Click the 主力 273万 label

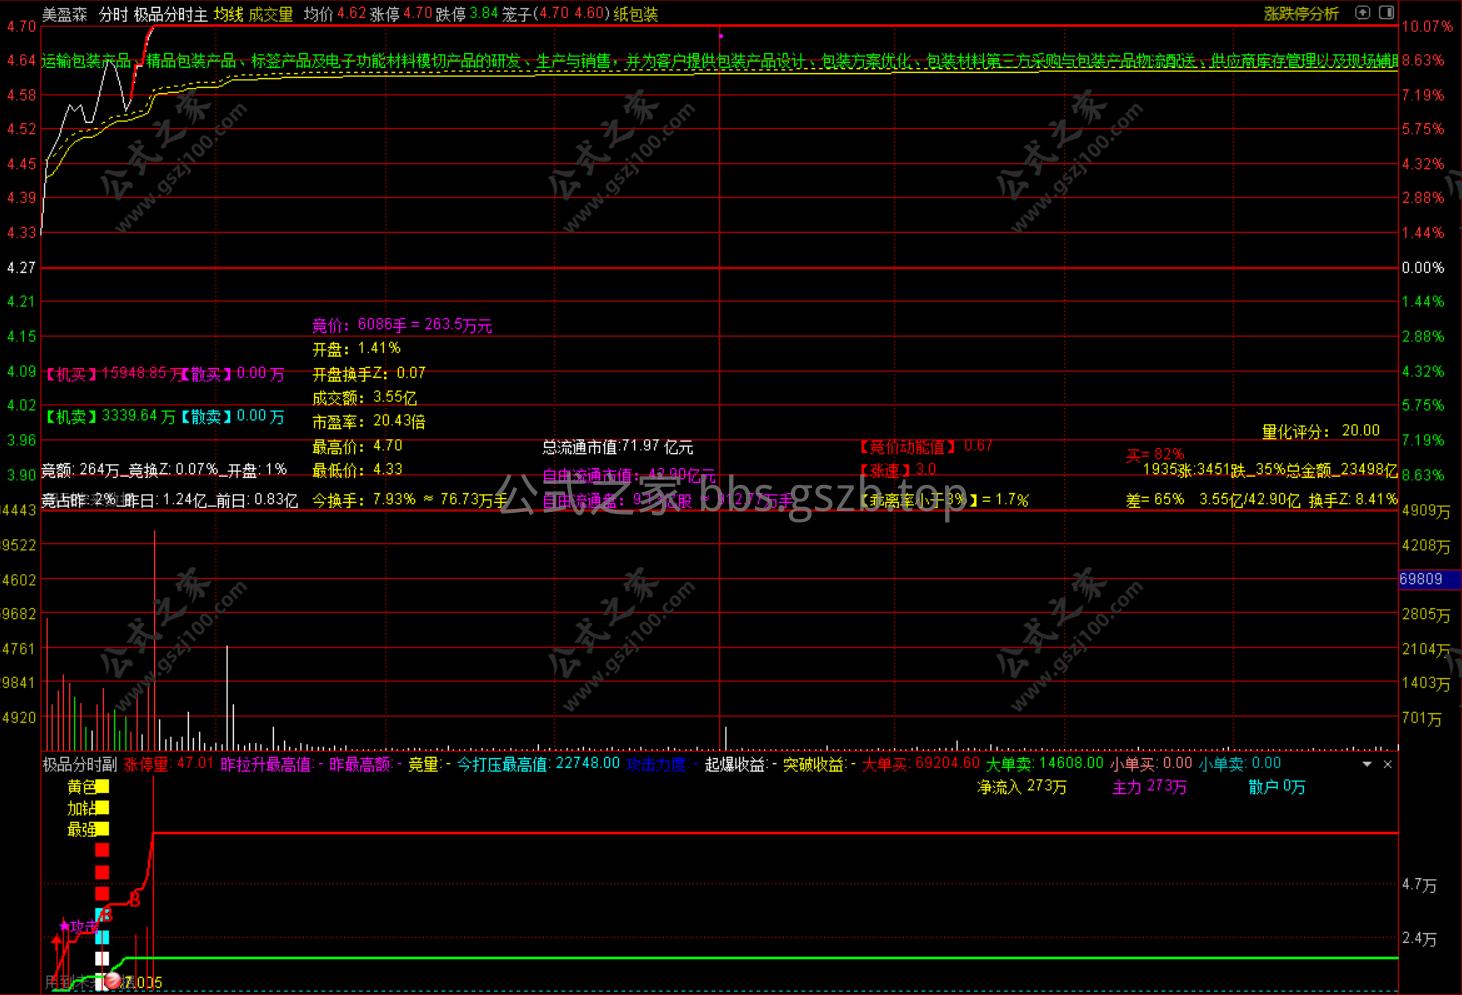[x=1150, y=787]
